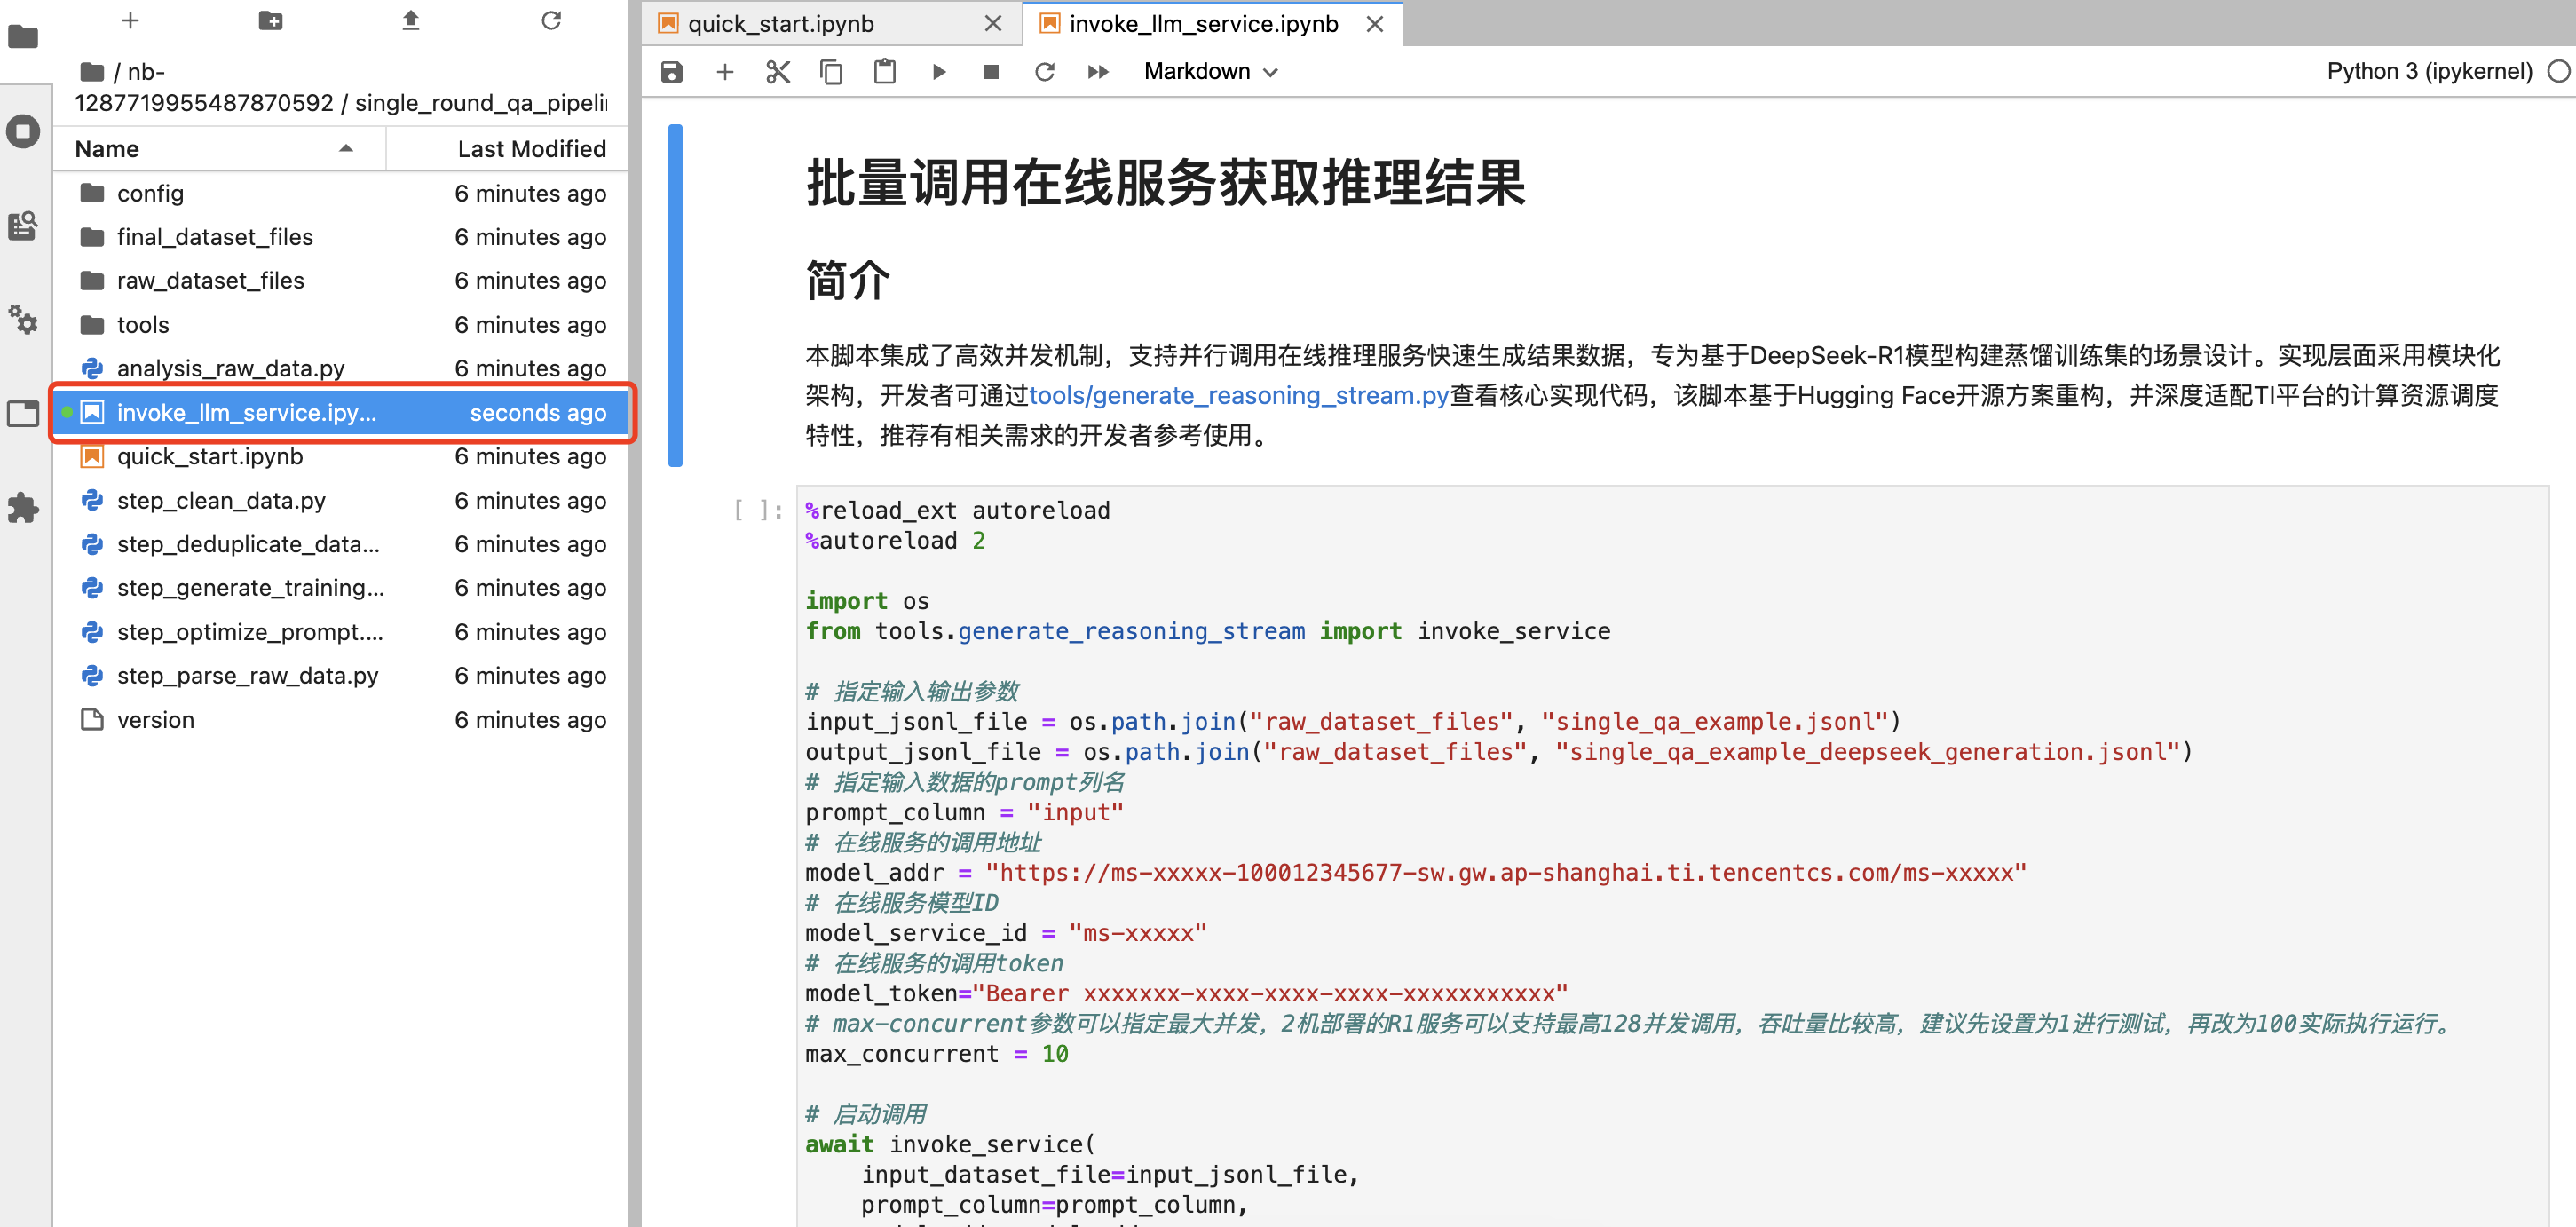Paste cell from clipboard

pyautogui.click(x=885, y=72)
